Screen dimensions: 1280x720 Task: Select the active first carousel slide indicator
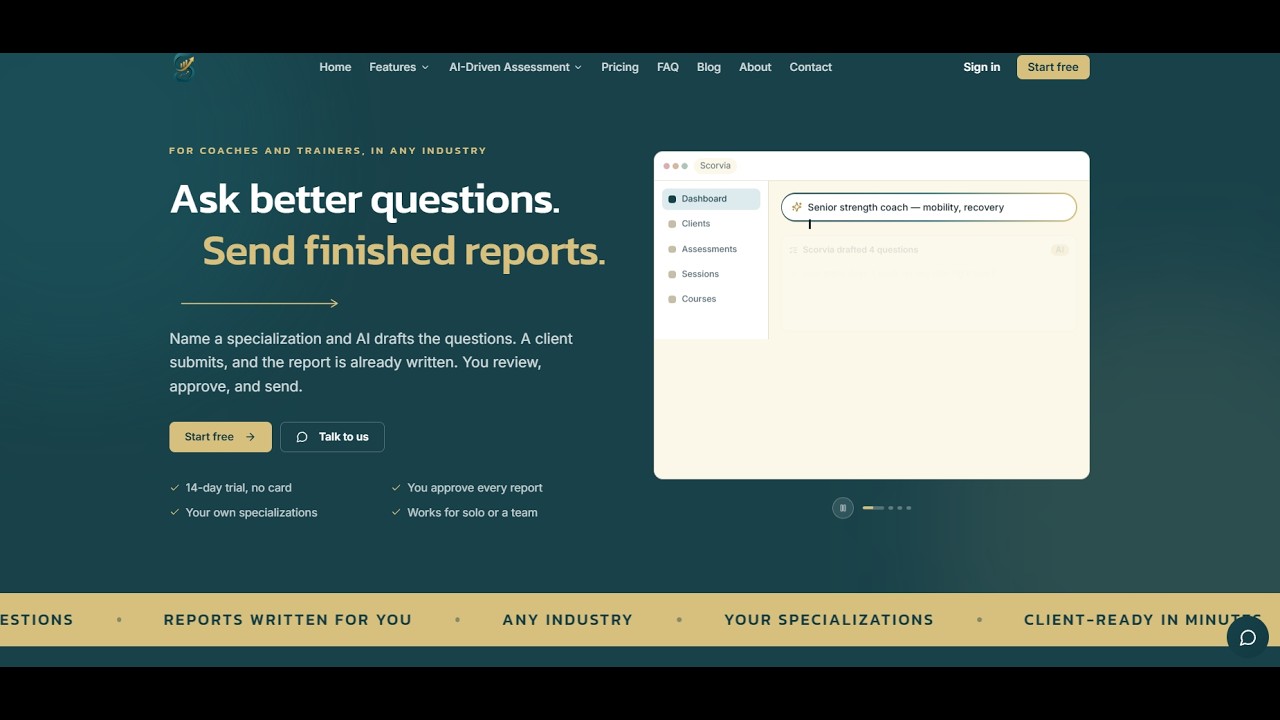tap(873, 508)
